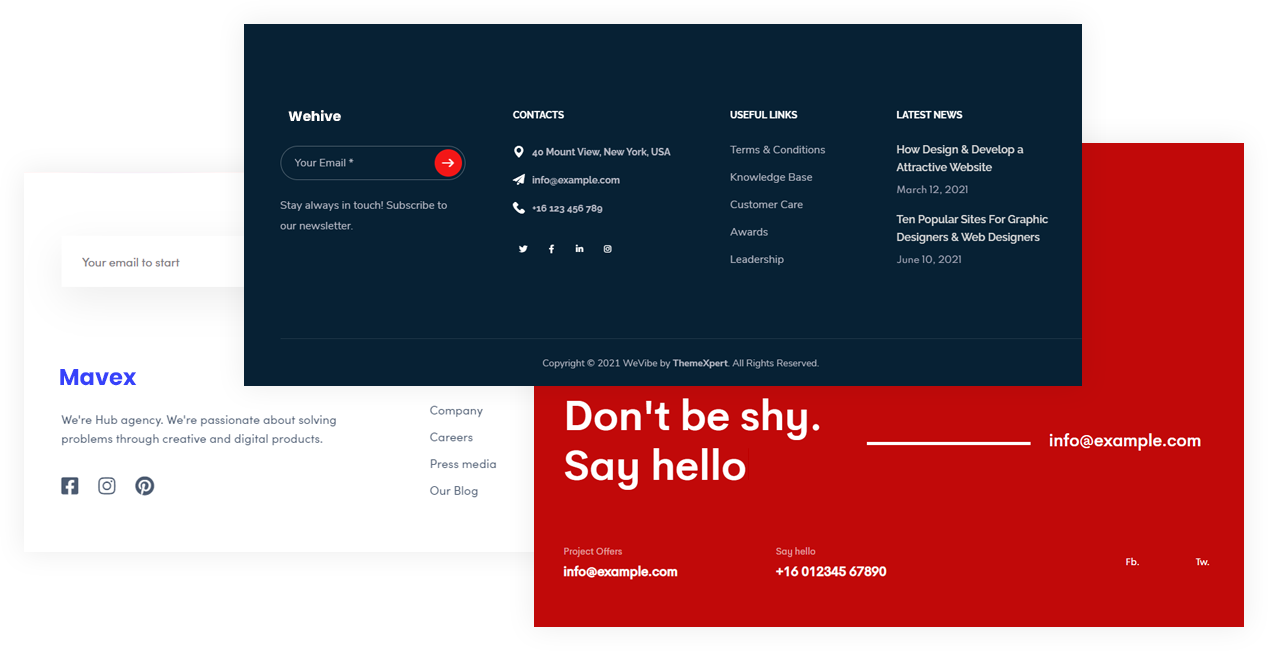The image size is (1268, 651).
Task: Open the Instagram icon in Mavex footer
Action: pos(107,486)
